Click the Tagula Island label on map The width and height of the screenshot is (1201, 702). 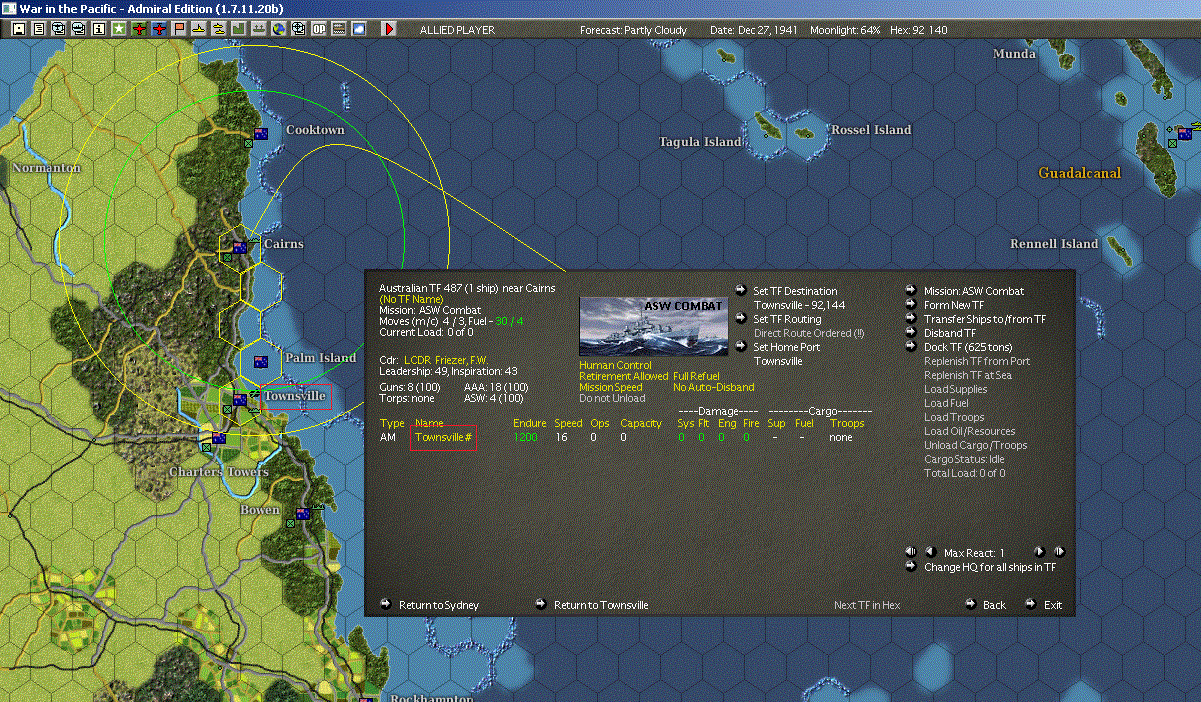tap(700, 142)
